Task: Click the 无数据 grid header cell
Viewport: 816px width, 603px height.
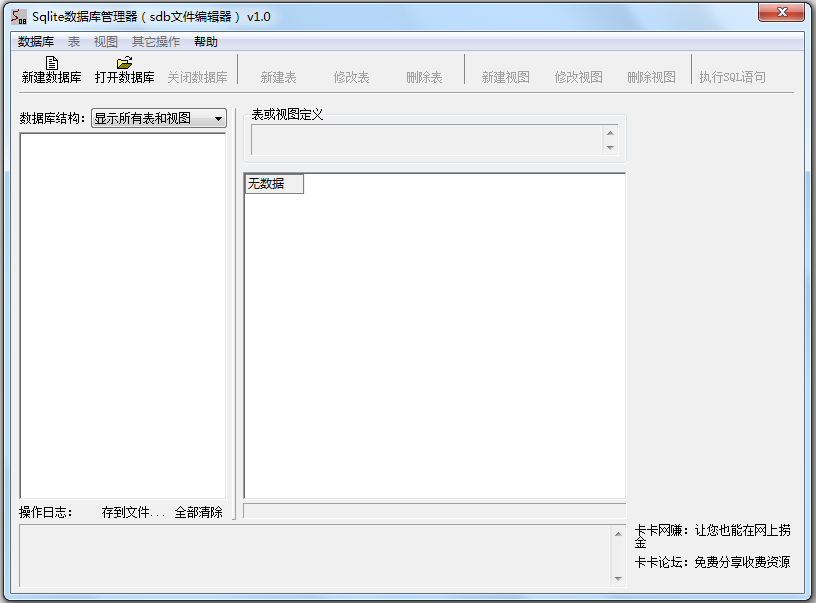Action: pos(274,184)
